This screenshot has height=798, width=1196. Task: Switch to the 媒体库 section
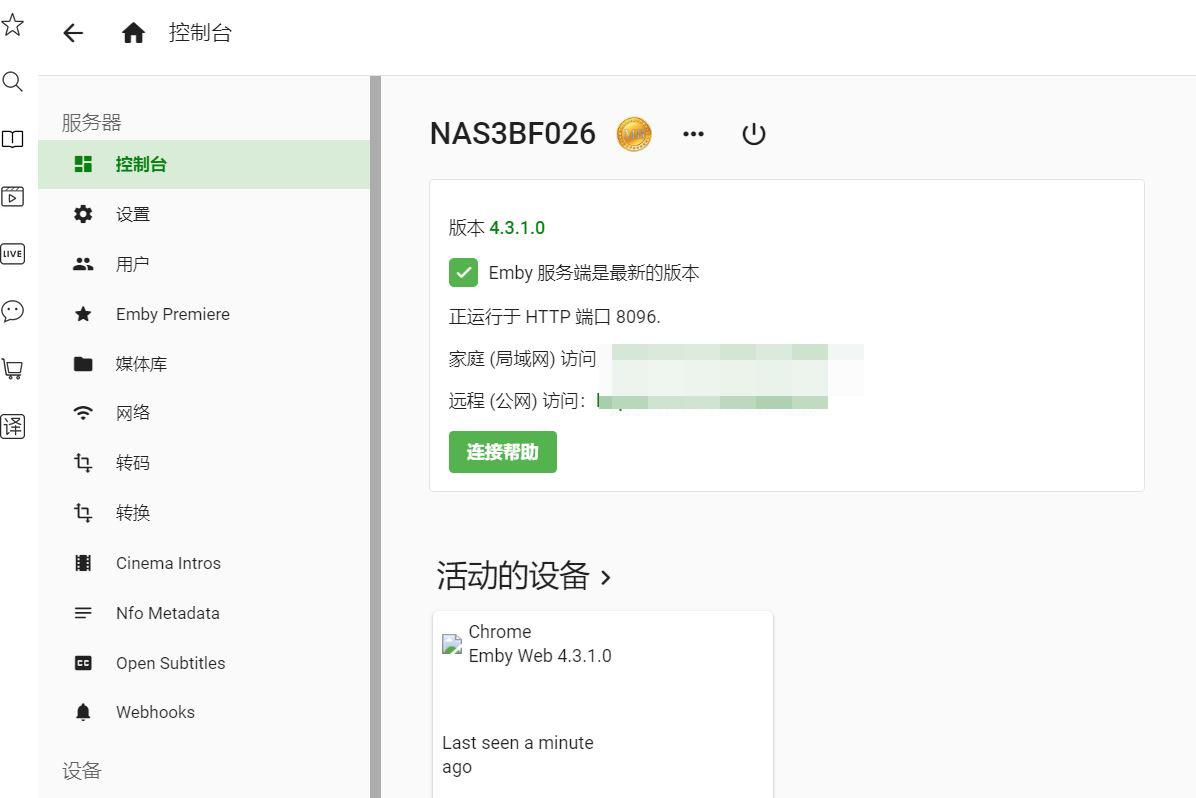[x=140, y=363]
